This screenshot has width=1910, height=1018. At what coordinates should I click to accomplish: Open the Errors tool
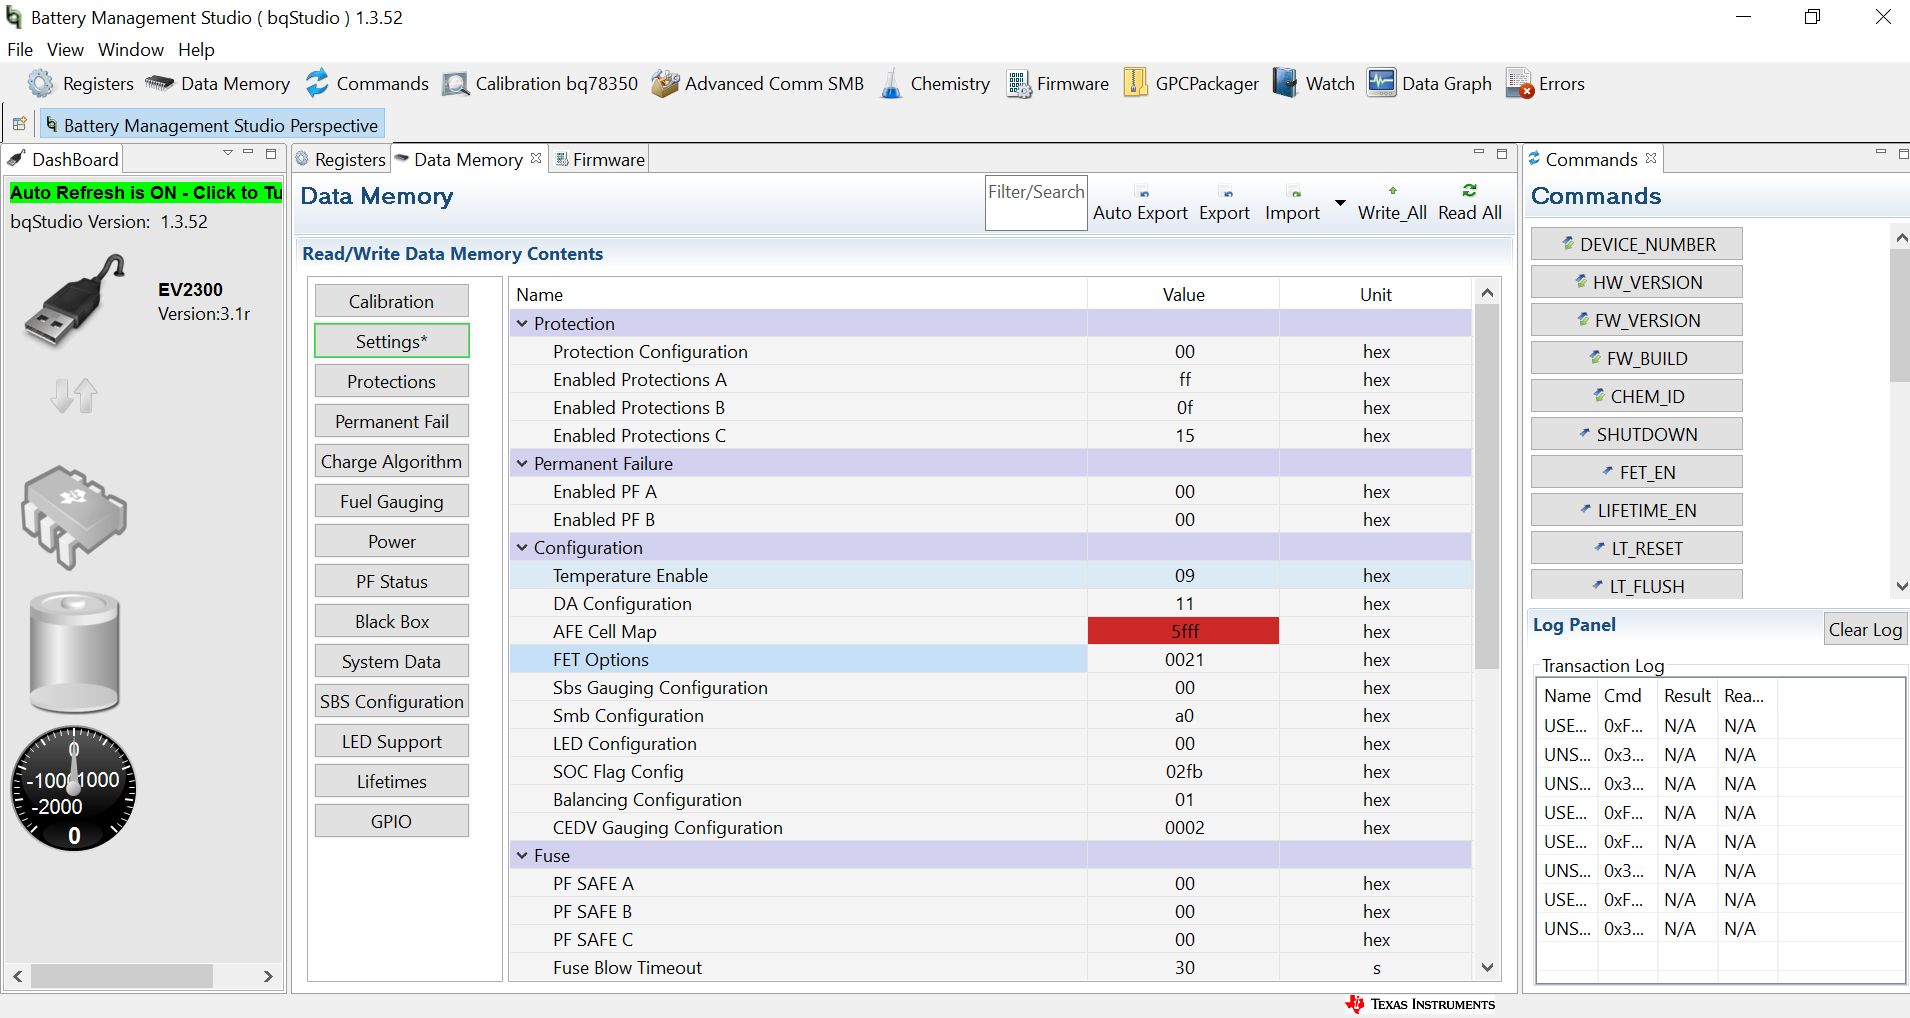(1545, 84)
